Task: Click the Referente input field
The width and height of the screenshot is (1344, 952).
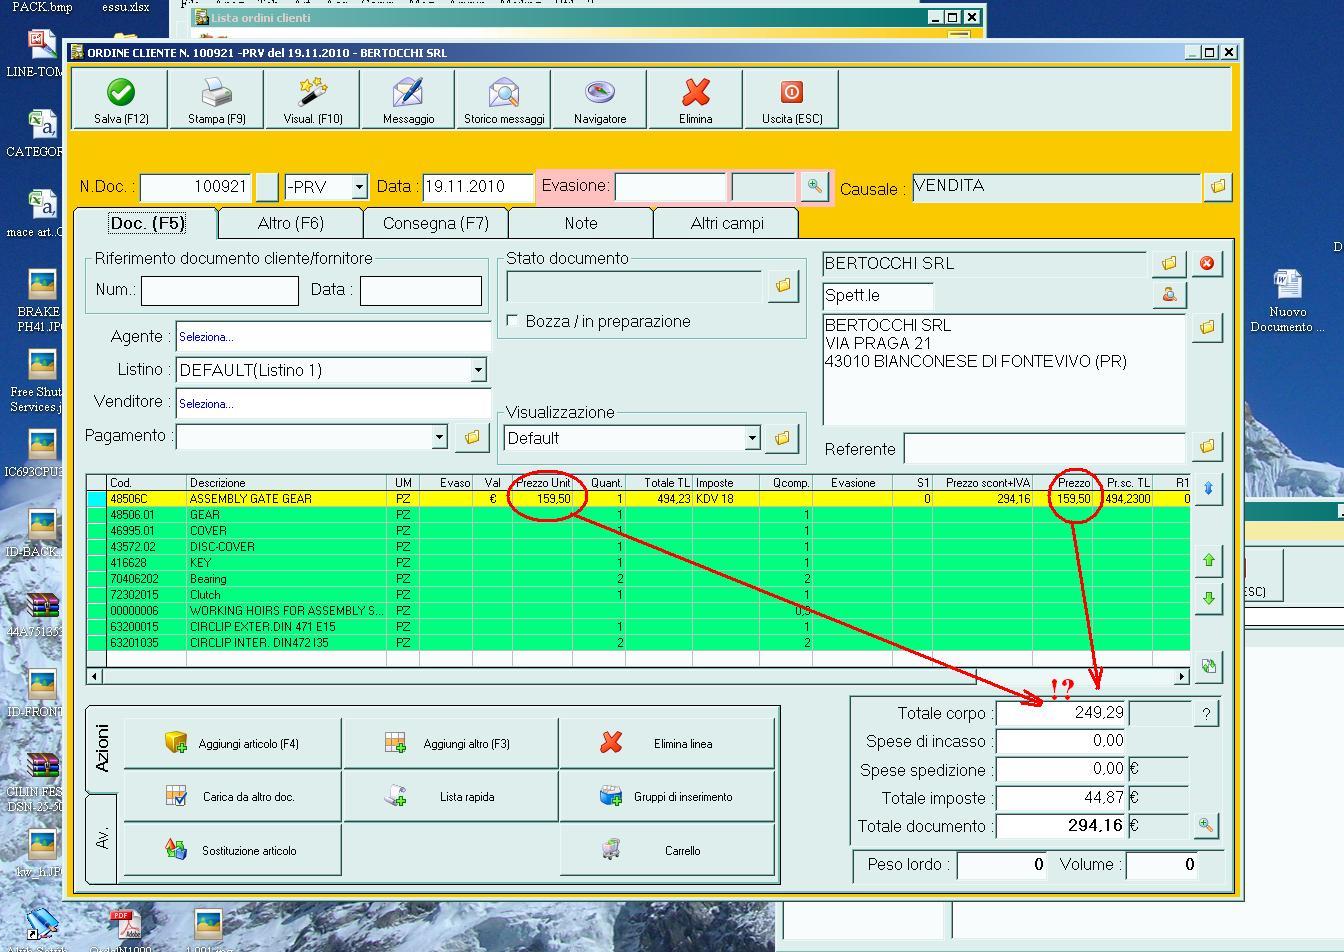Action: (1044, 448)
